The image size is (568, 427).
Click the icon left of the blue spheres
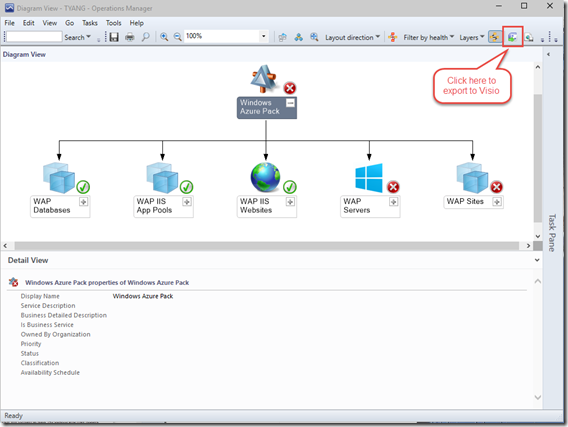(283, 37)
